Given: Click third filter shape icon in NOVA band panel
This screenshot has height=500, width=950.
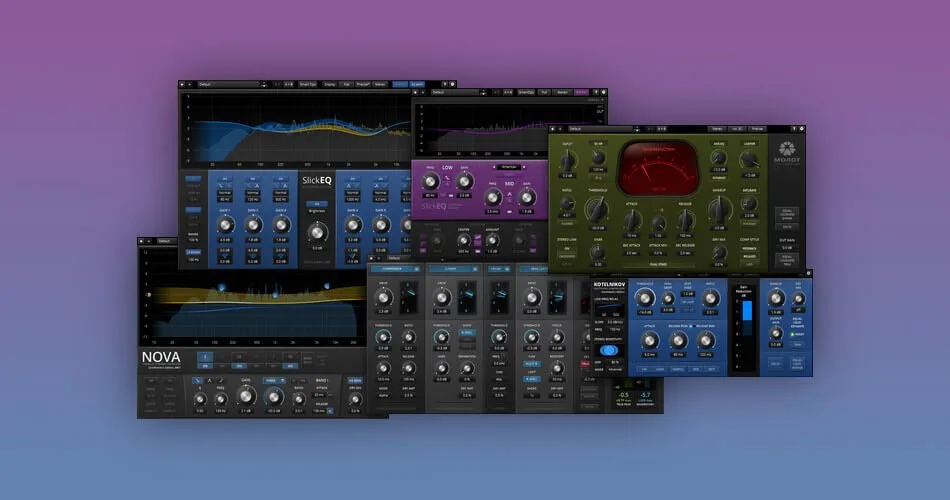Looking at the screenshot, I should pos(221,381).
